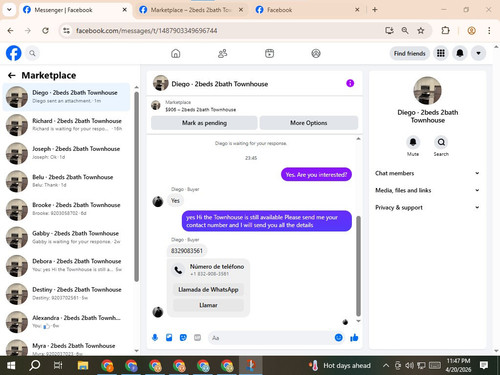Open Richard 2beds 2bath Townhouse chat

click(x=66, y=125)
